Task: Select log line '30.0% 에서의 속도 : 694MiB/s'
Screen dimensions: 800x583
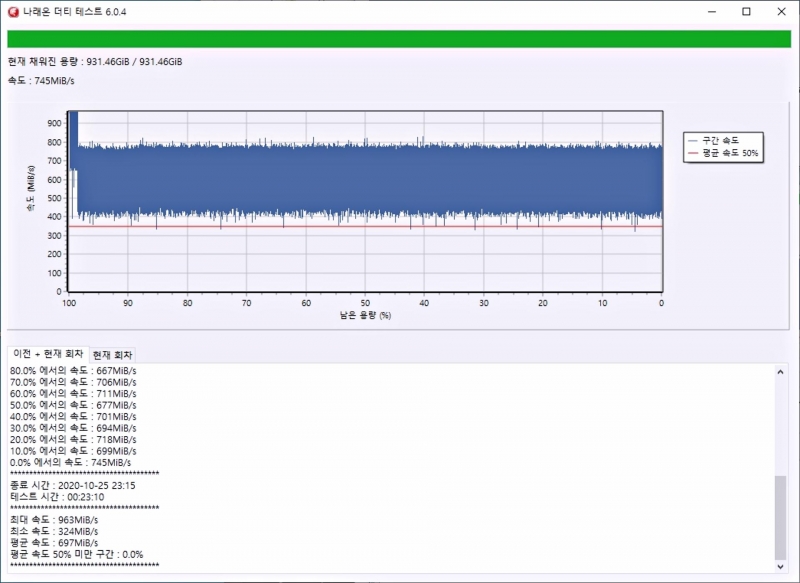Action: coord(73,428)
